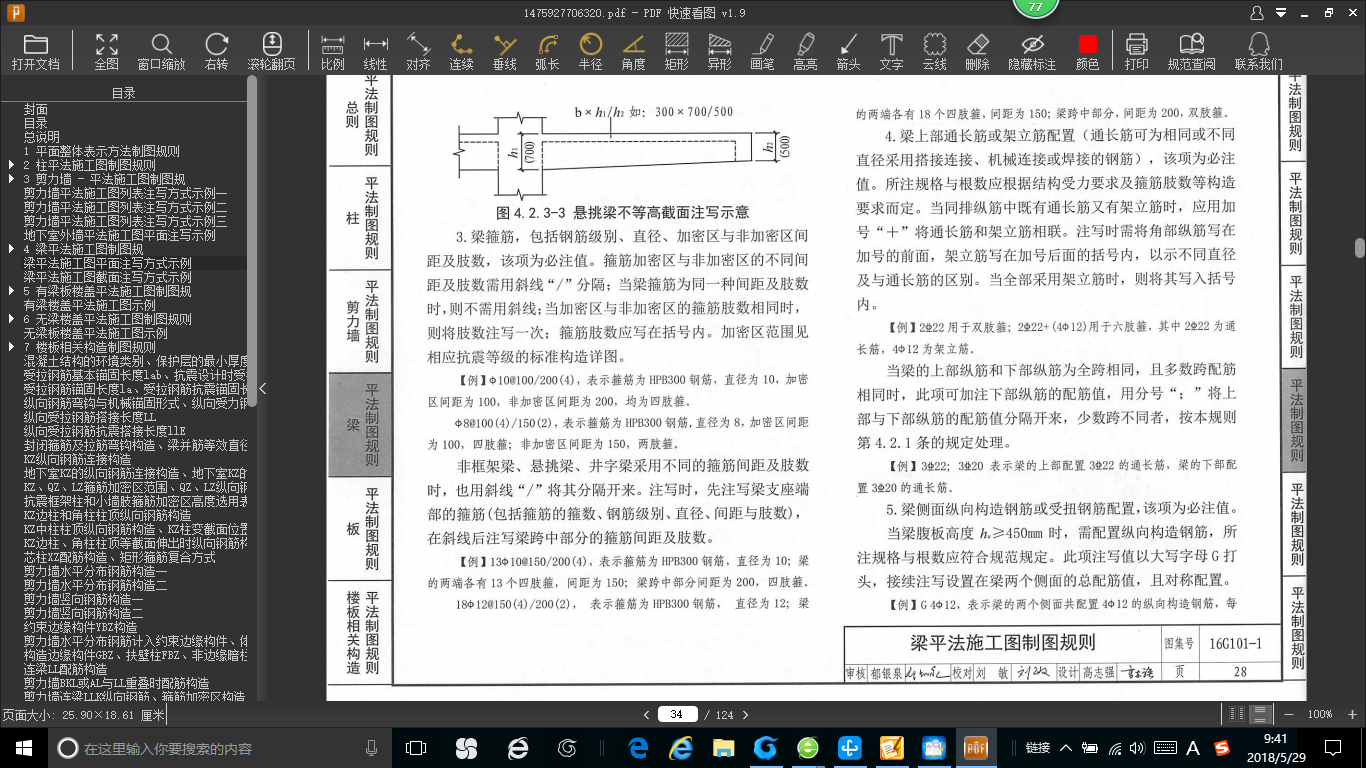Collapse the '4 梁平法施工图制图规则' bookmark
The width and height of the screenshot is (1366, 768).
(x=11, y=249)
